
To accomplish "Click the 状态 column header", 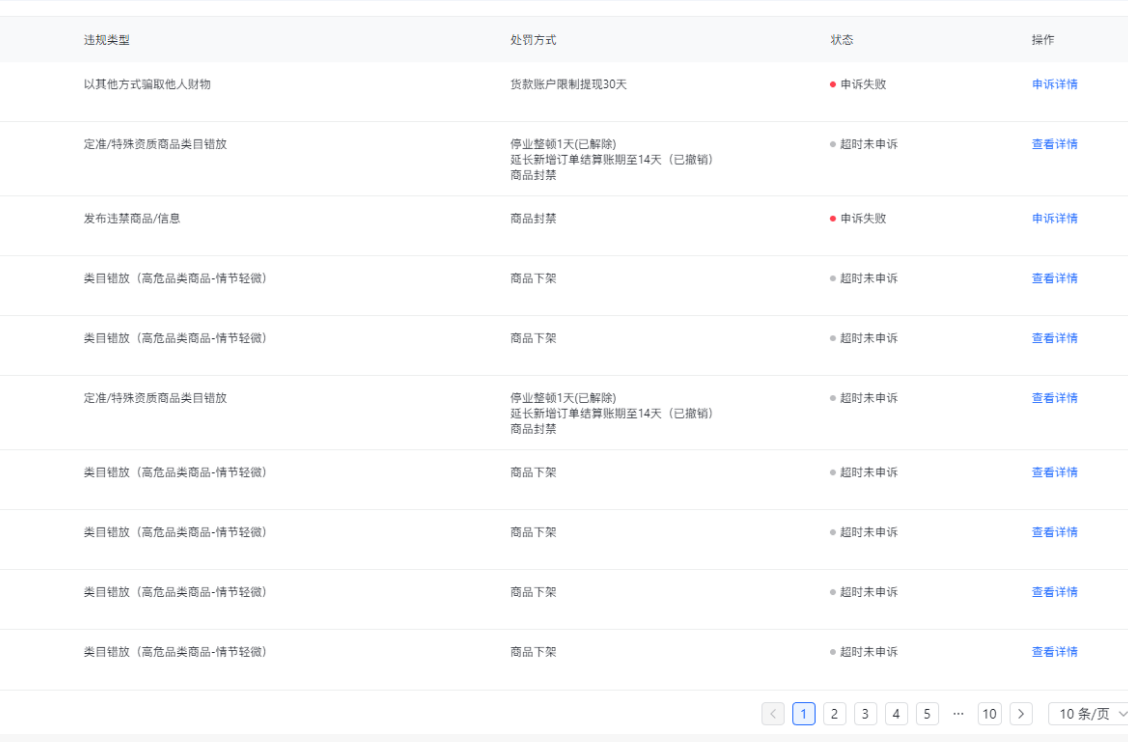I will click(x=842, y=40).
